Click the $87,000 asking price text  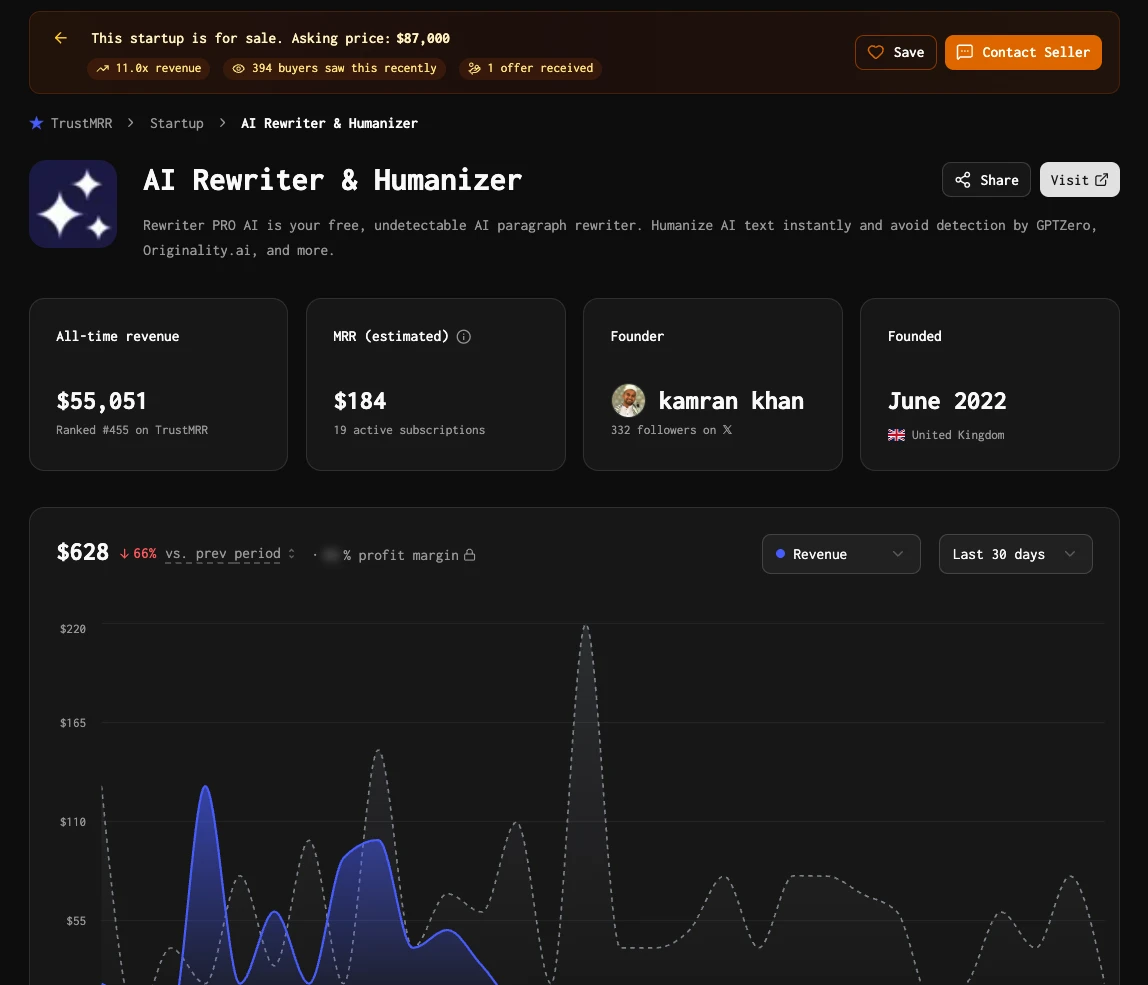click(423, 38)
